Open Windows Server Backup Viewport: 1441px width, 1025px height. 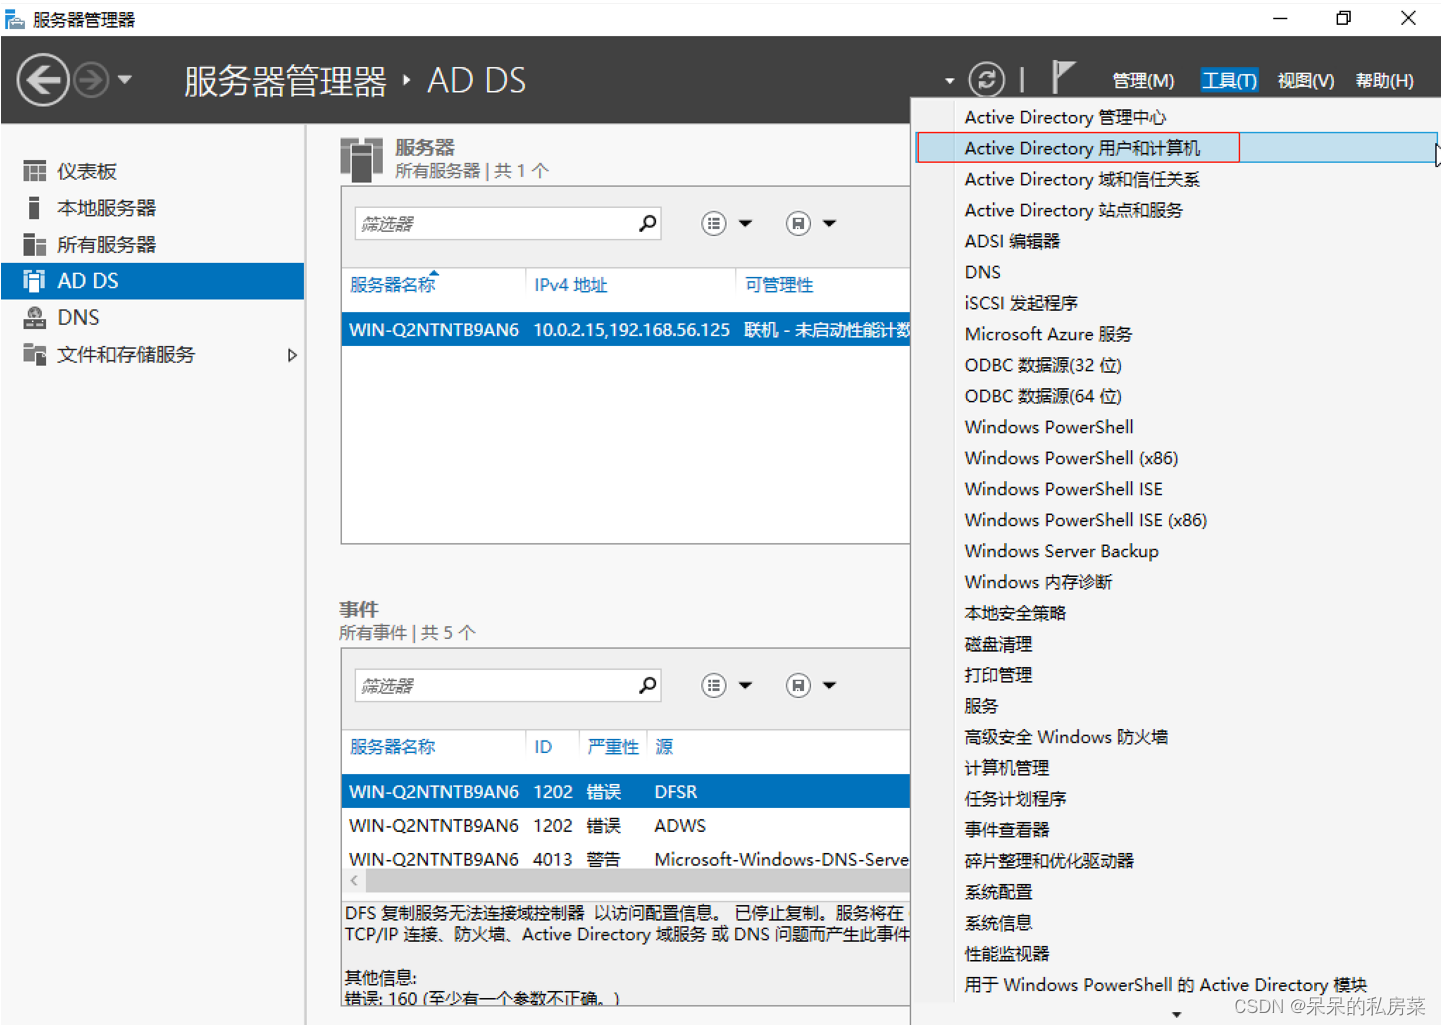tap(1061, 552)
